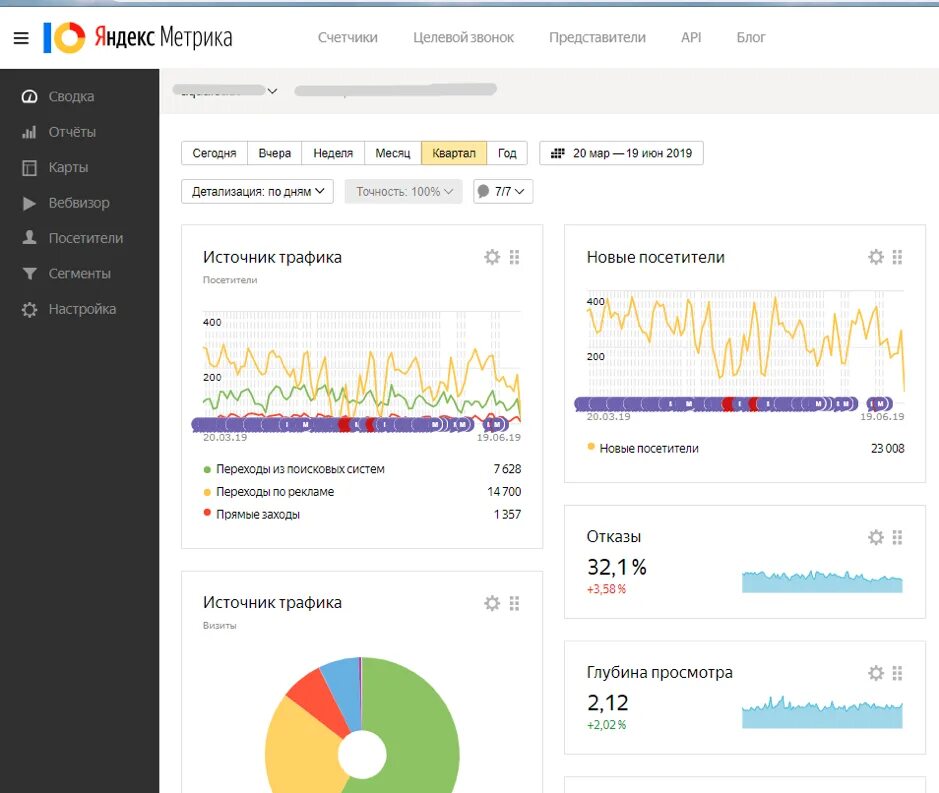
Task: Open the hamburger menu icon
Action: point(21,38)
